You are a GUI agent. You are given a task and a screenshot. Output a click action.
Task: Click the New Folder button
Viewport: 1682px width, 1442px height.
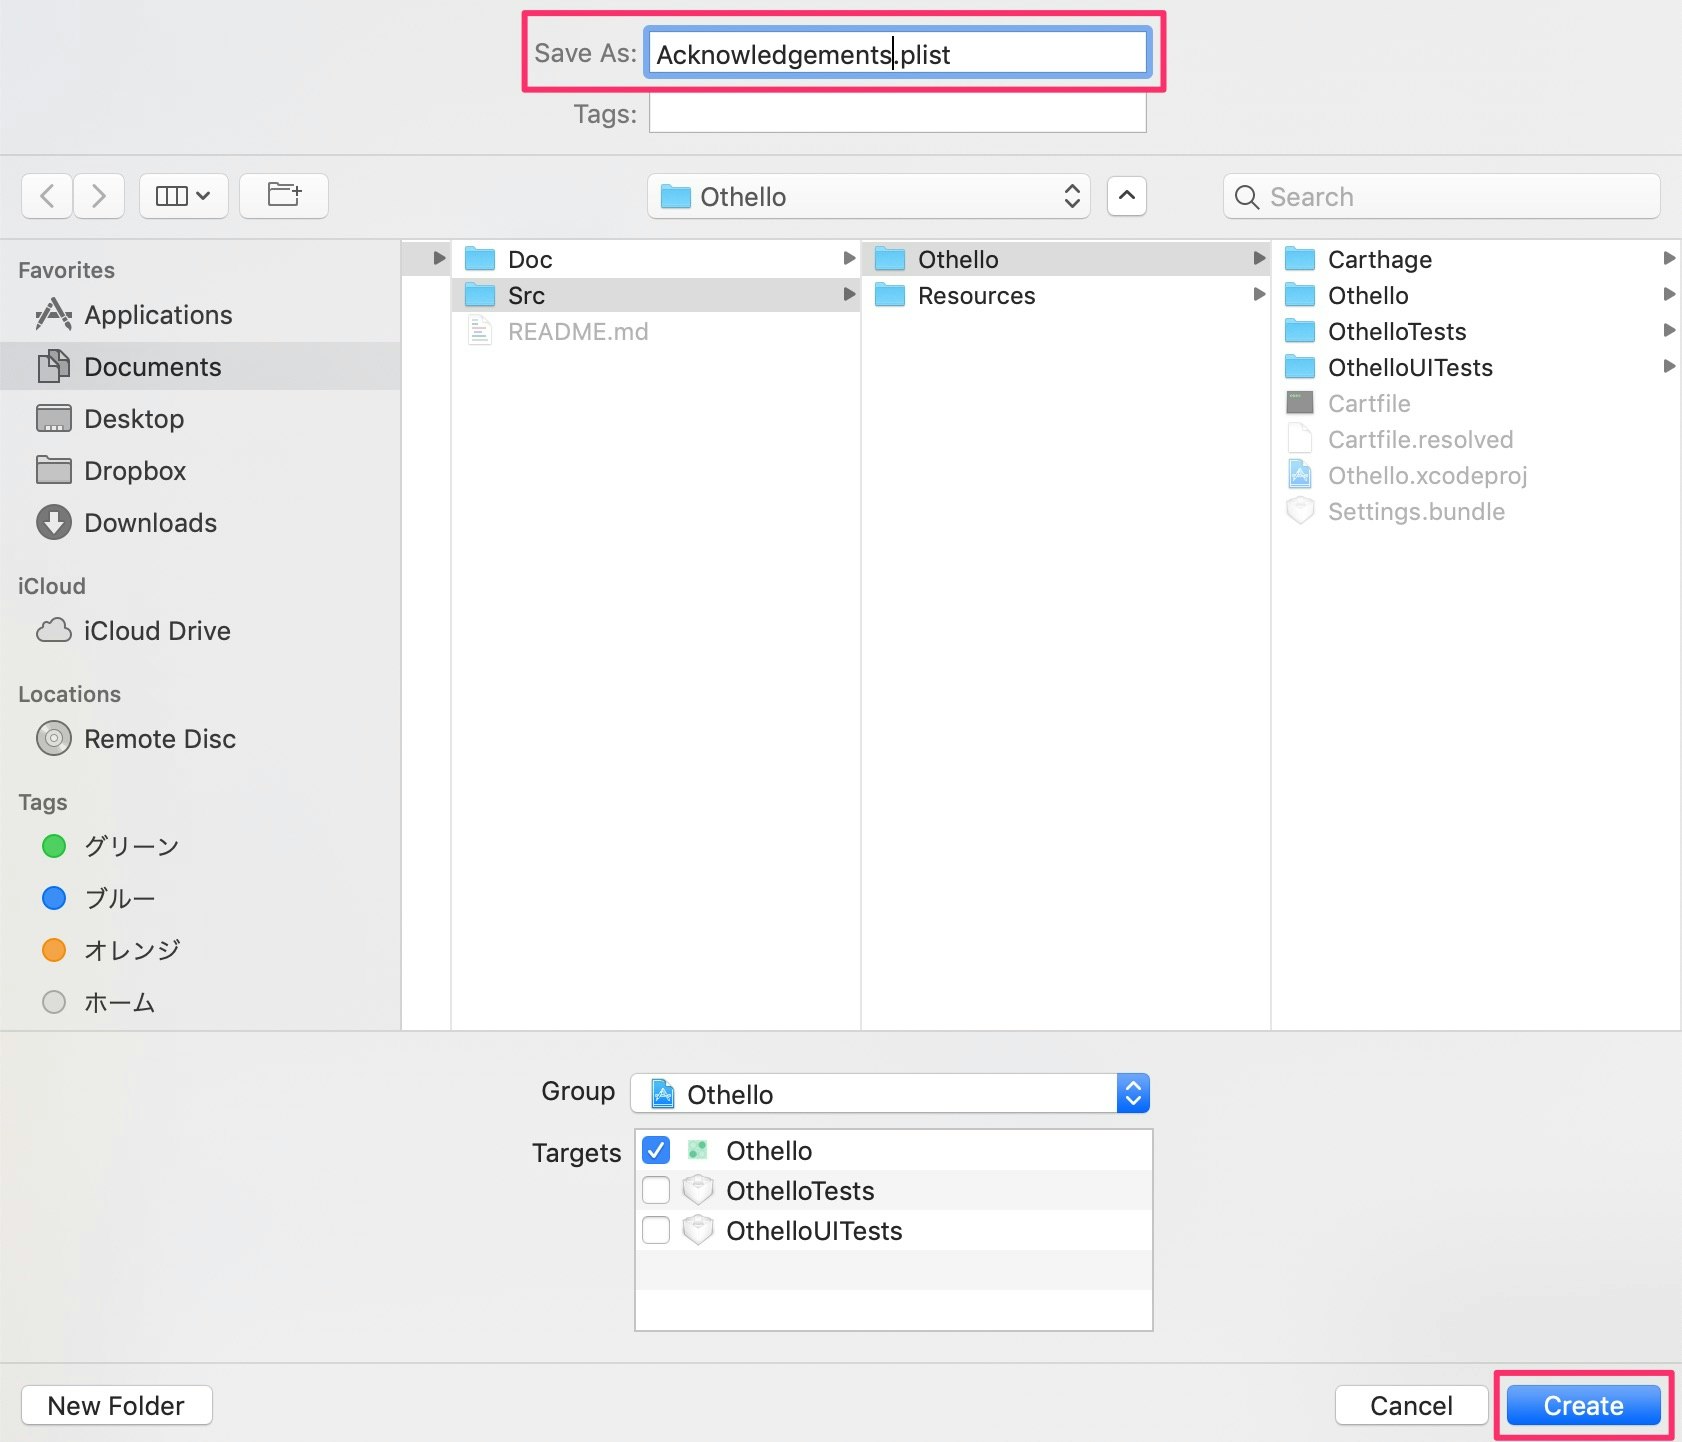coord(116,1405)
